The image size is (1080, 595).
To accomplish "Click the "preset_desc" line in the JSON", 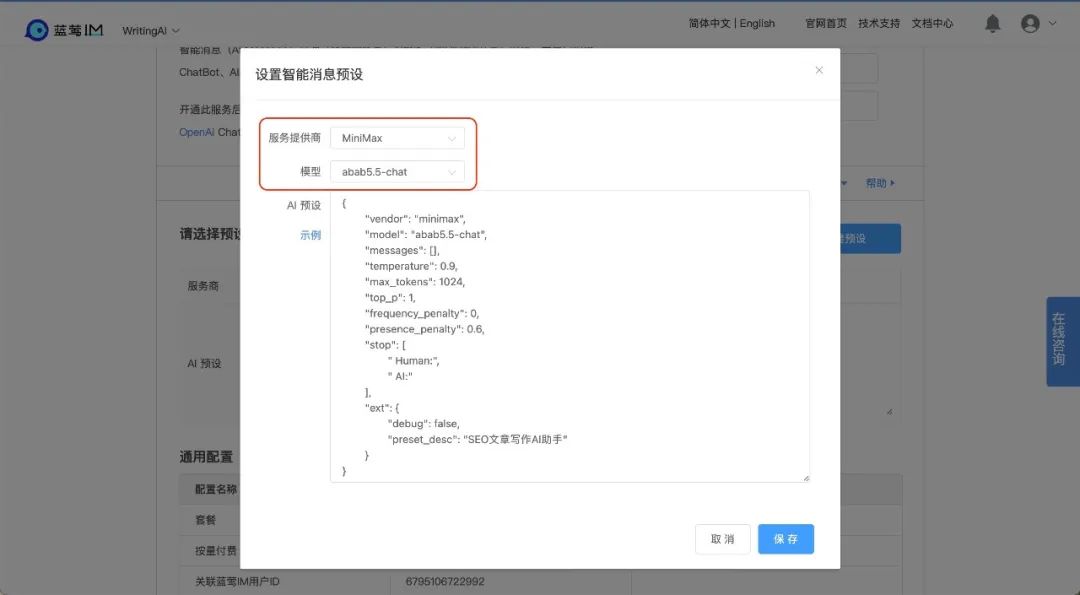I will coord(477,439).
